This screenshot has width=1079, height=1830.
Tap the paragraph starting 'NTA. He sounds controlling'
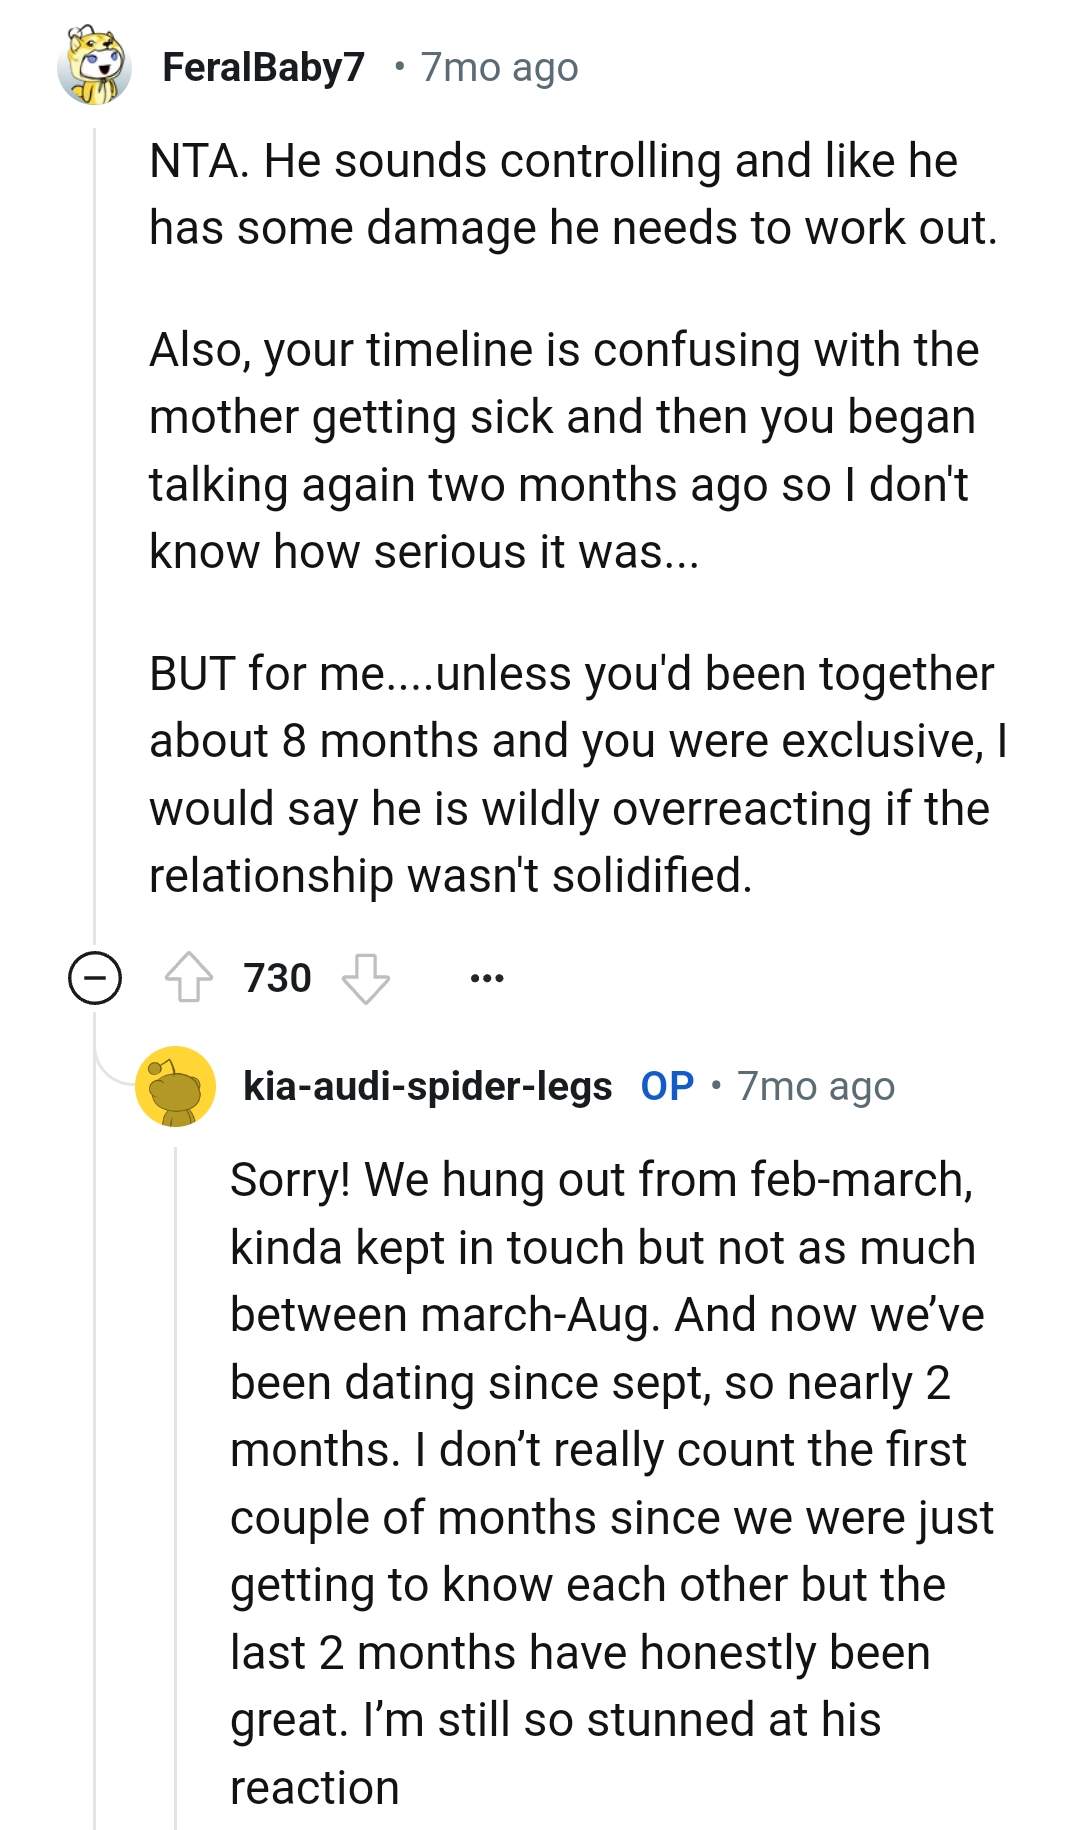[573, 194]
